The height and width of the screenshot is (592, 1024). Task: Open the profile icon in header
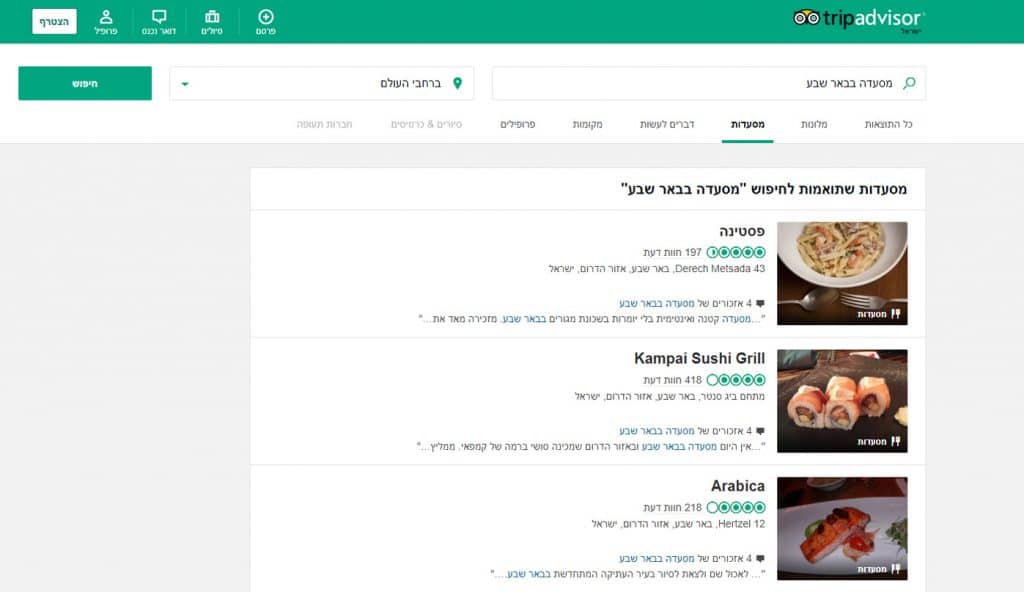click(106, 17)
